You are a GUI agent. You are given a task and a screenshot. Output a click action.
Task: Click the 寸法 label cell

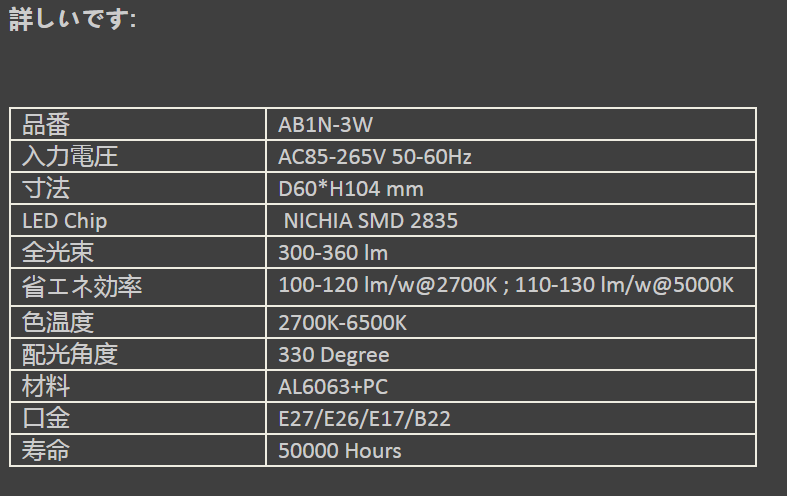coord(46,188)
